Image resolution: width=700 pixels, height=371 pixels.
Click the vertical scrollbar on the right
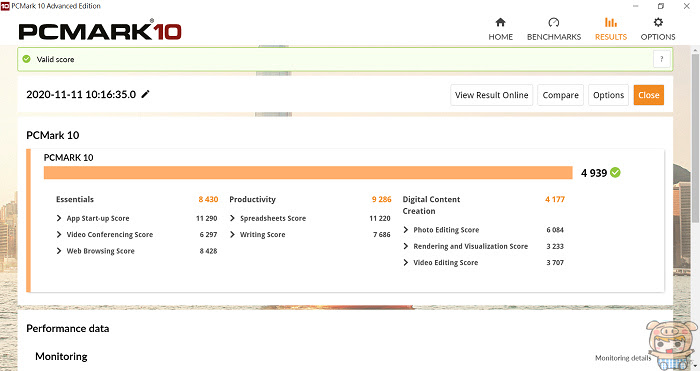click(696, 138)
